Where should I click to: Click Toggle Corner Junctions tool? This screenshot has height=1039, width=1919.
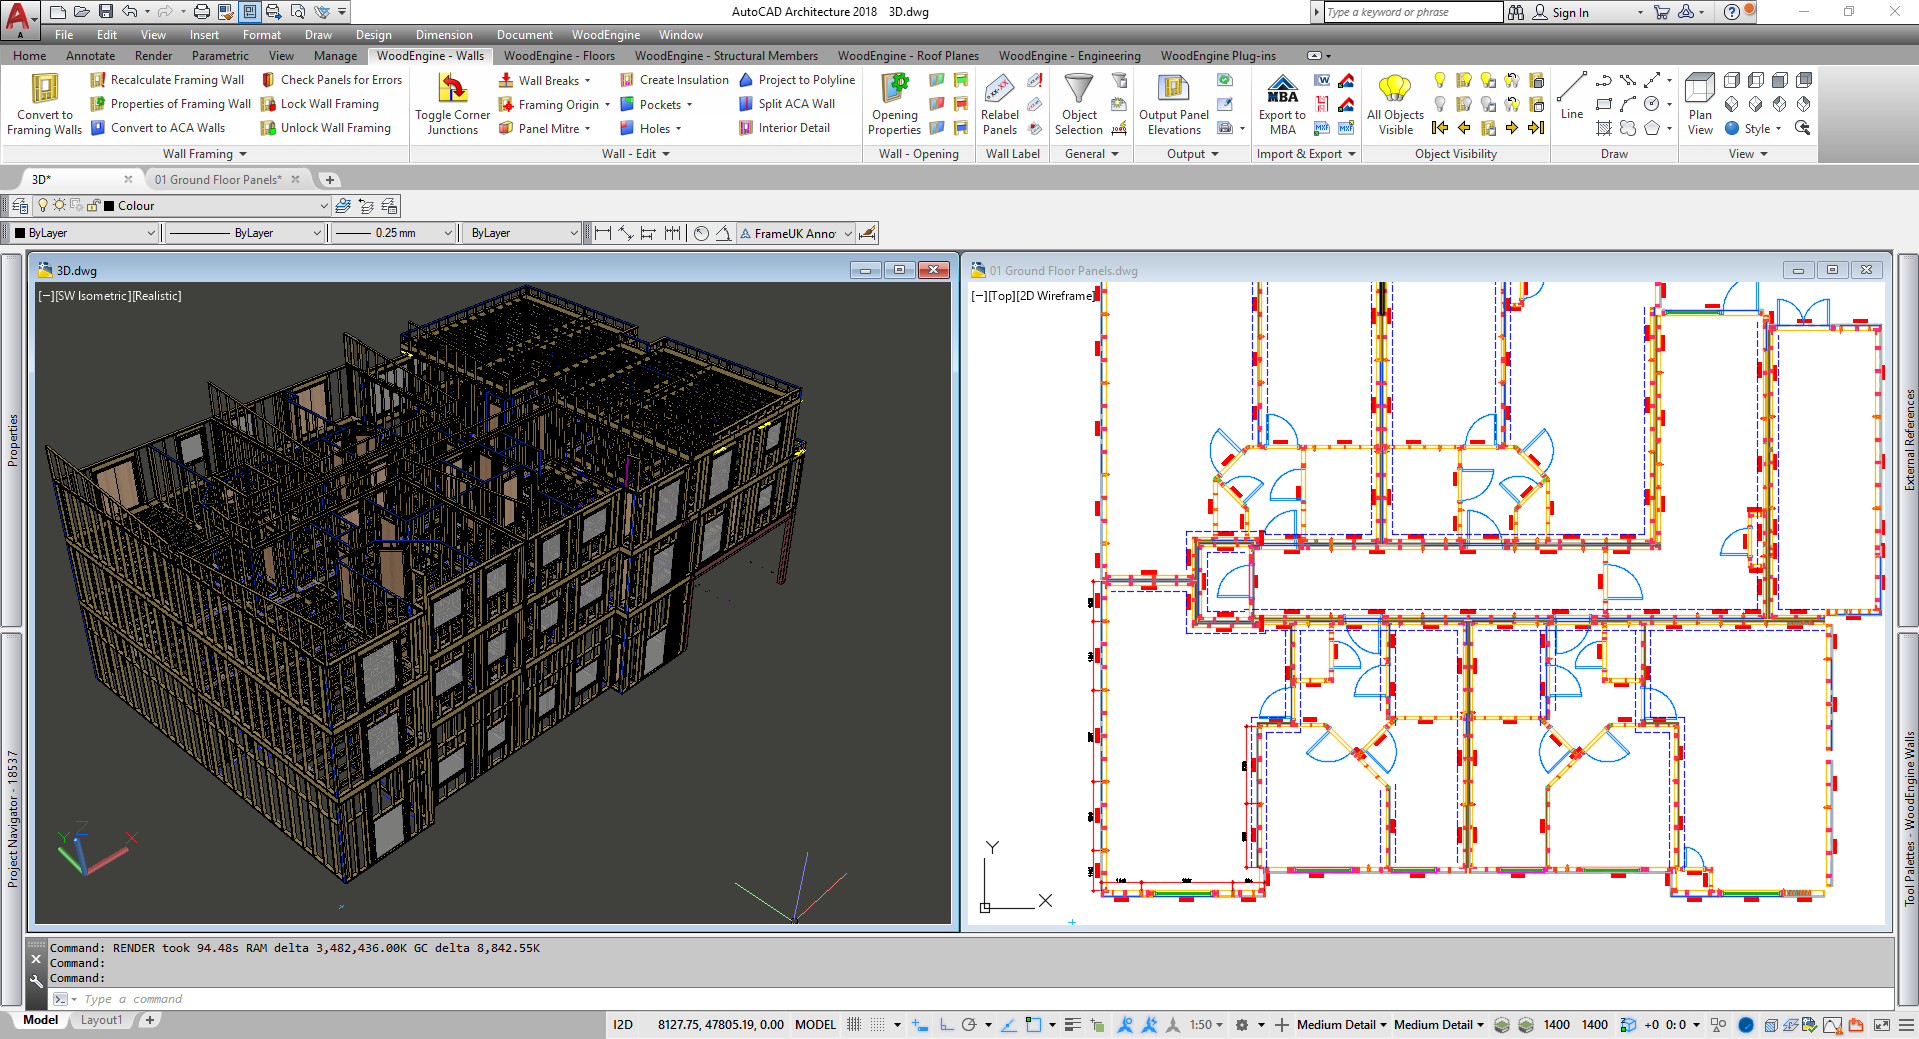(452, 103)
